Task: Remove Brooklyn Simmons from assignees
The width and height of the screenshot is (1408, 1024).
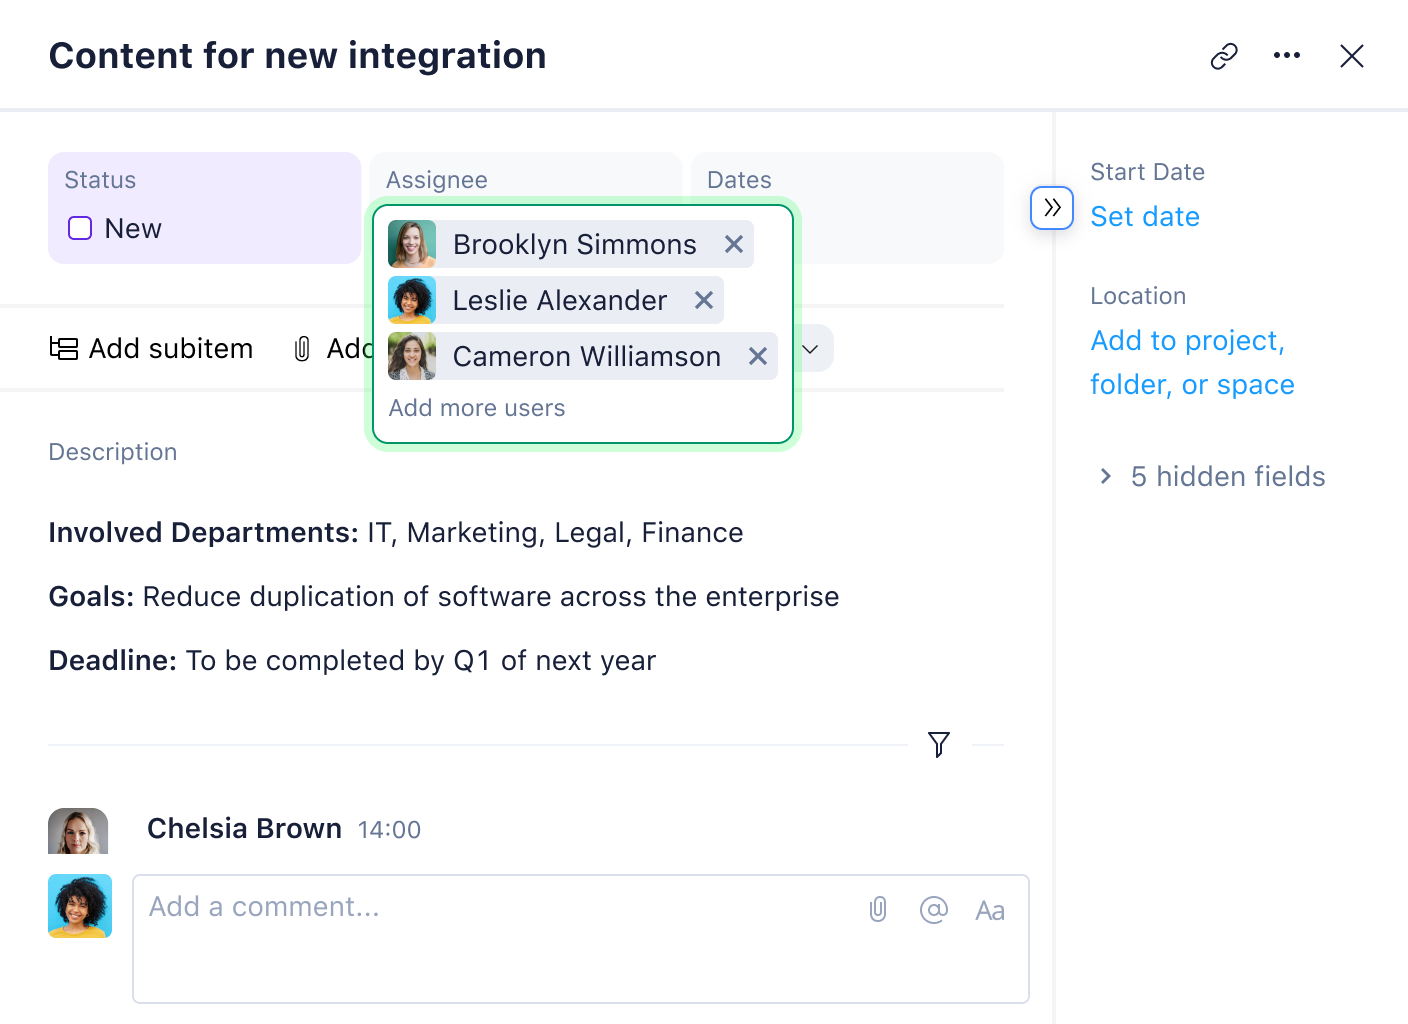Action: click(x=733, y=244)
